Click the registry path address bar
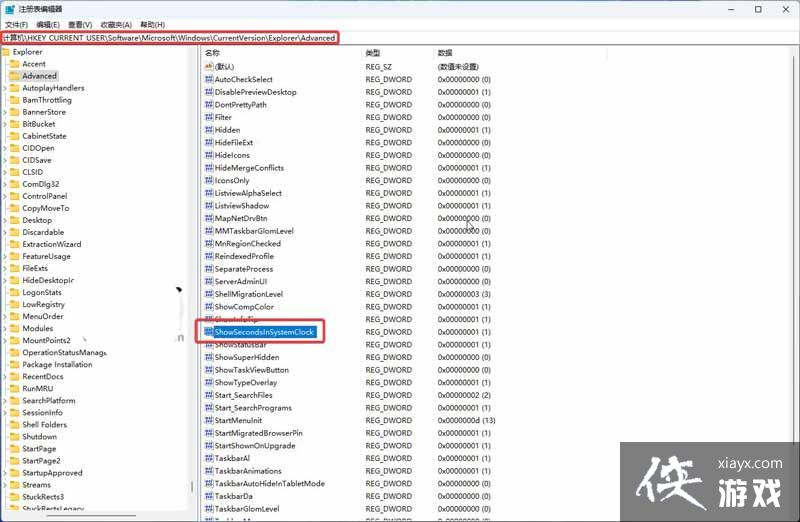The width and height of the screenshot is (800, 522). coord(169,38)
